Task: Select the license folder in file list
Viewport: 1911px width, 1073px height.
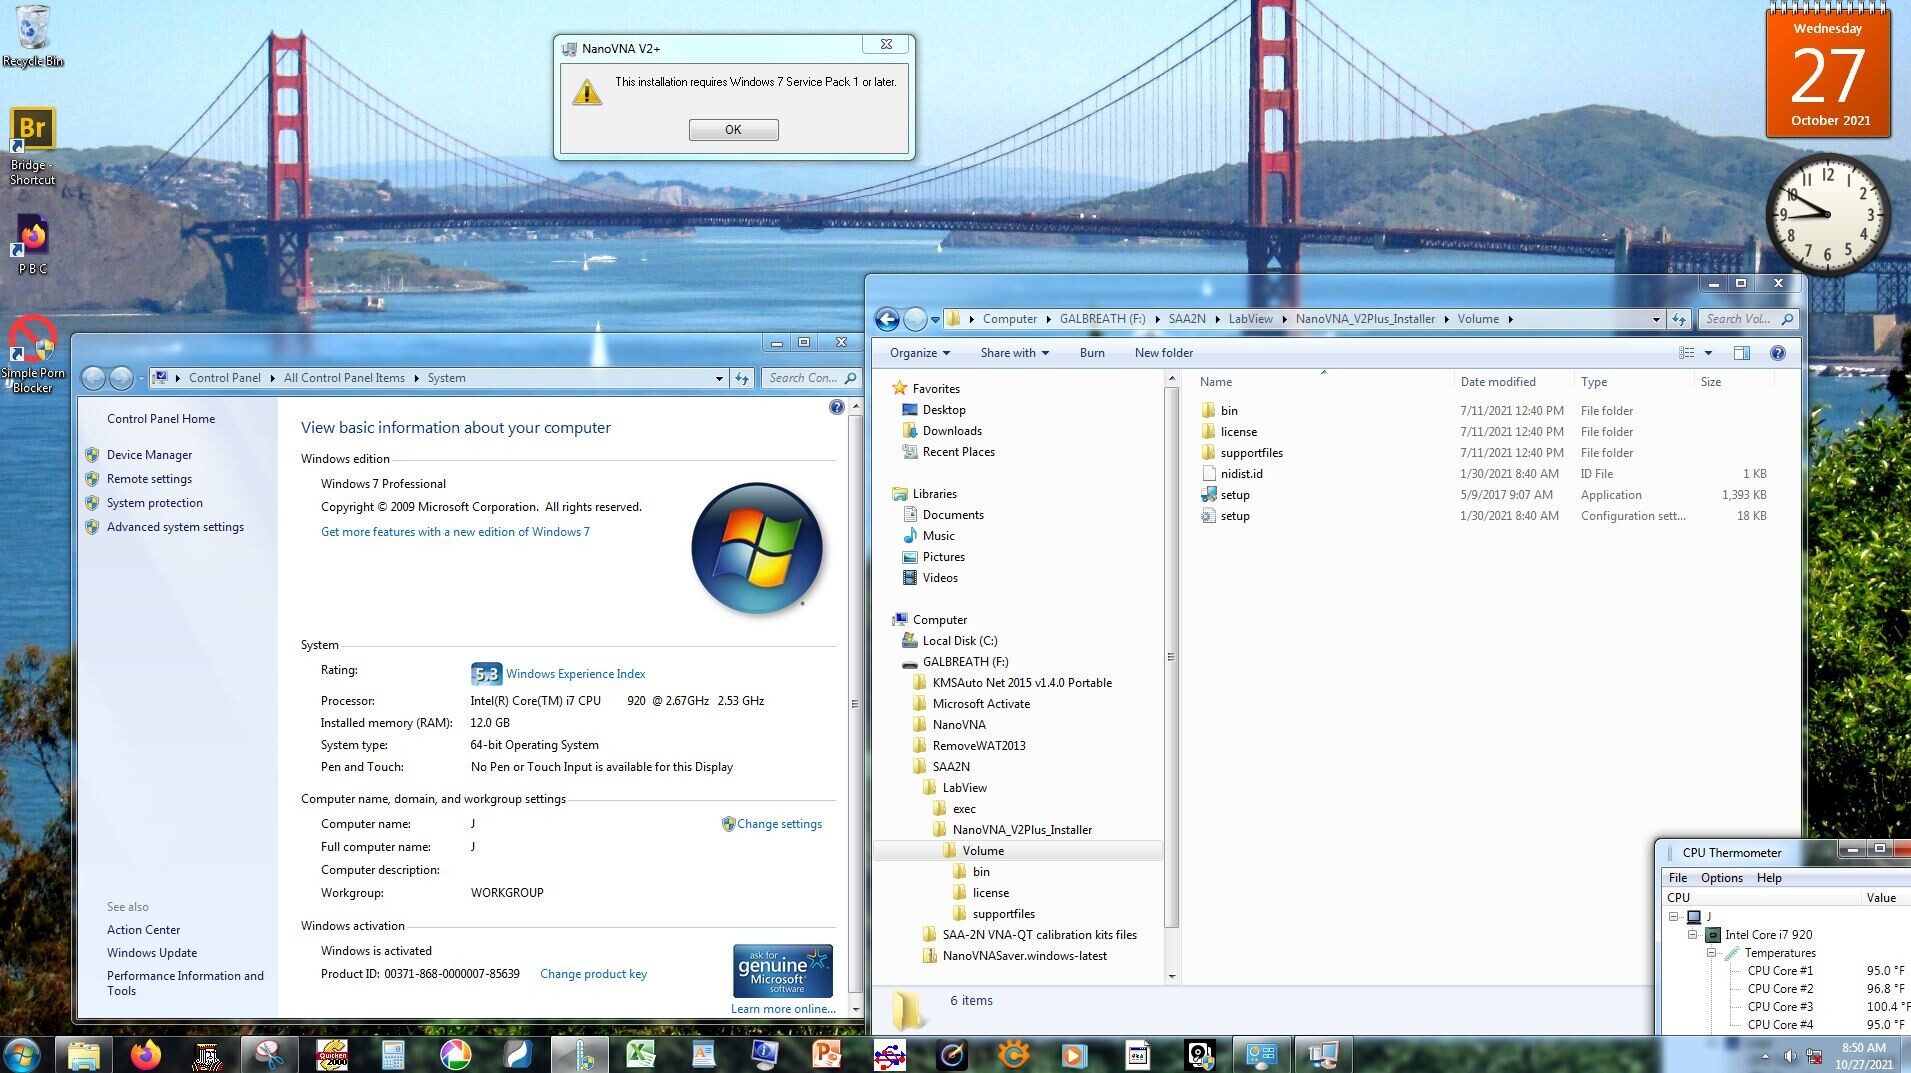Action: pos(1238,432)
